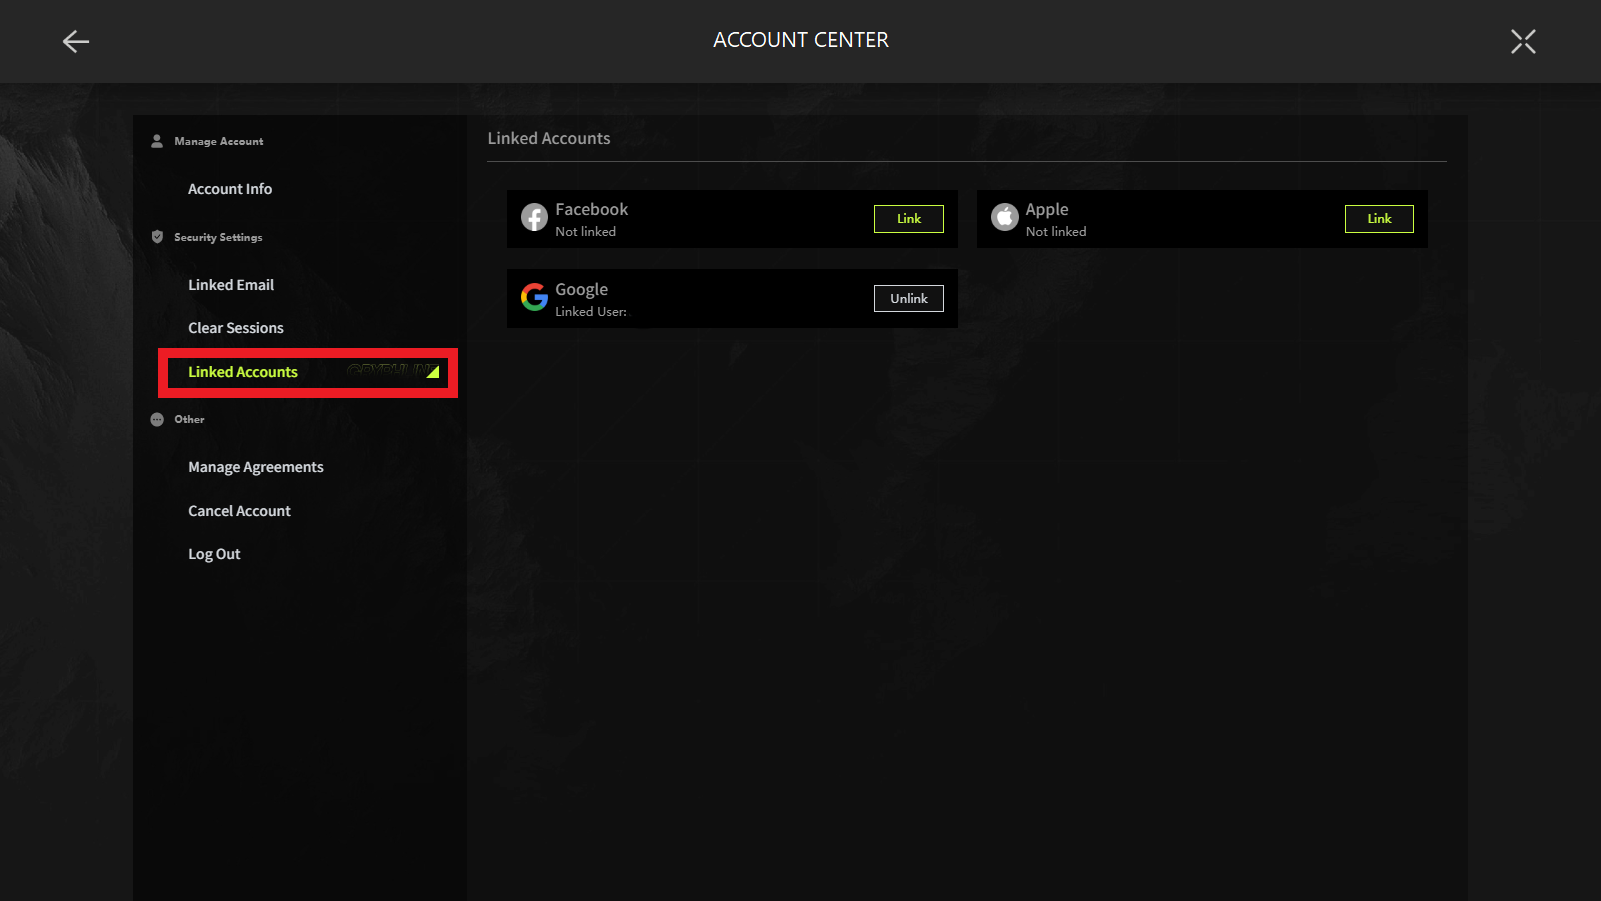Link the Facebook account
Screen dimensions: 1601x901
tap(908, 219)
